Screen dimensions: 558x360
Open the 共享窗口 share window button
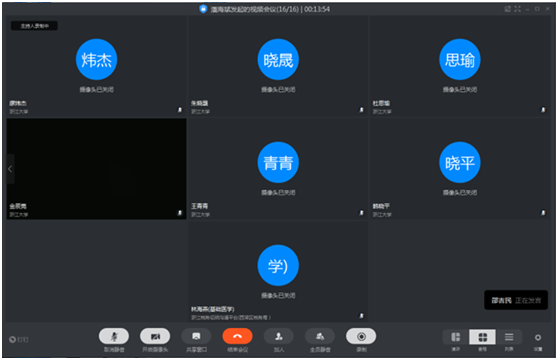[196, 336]
